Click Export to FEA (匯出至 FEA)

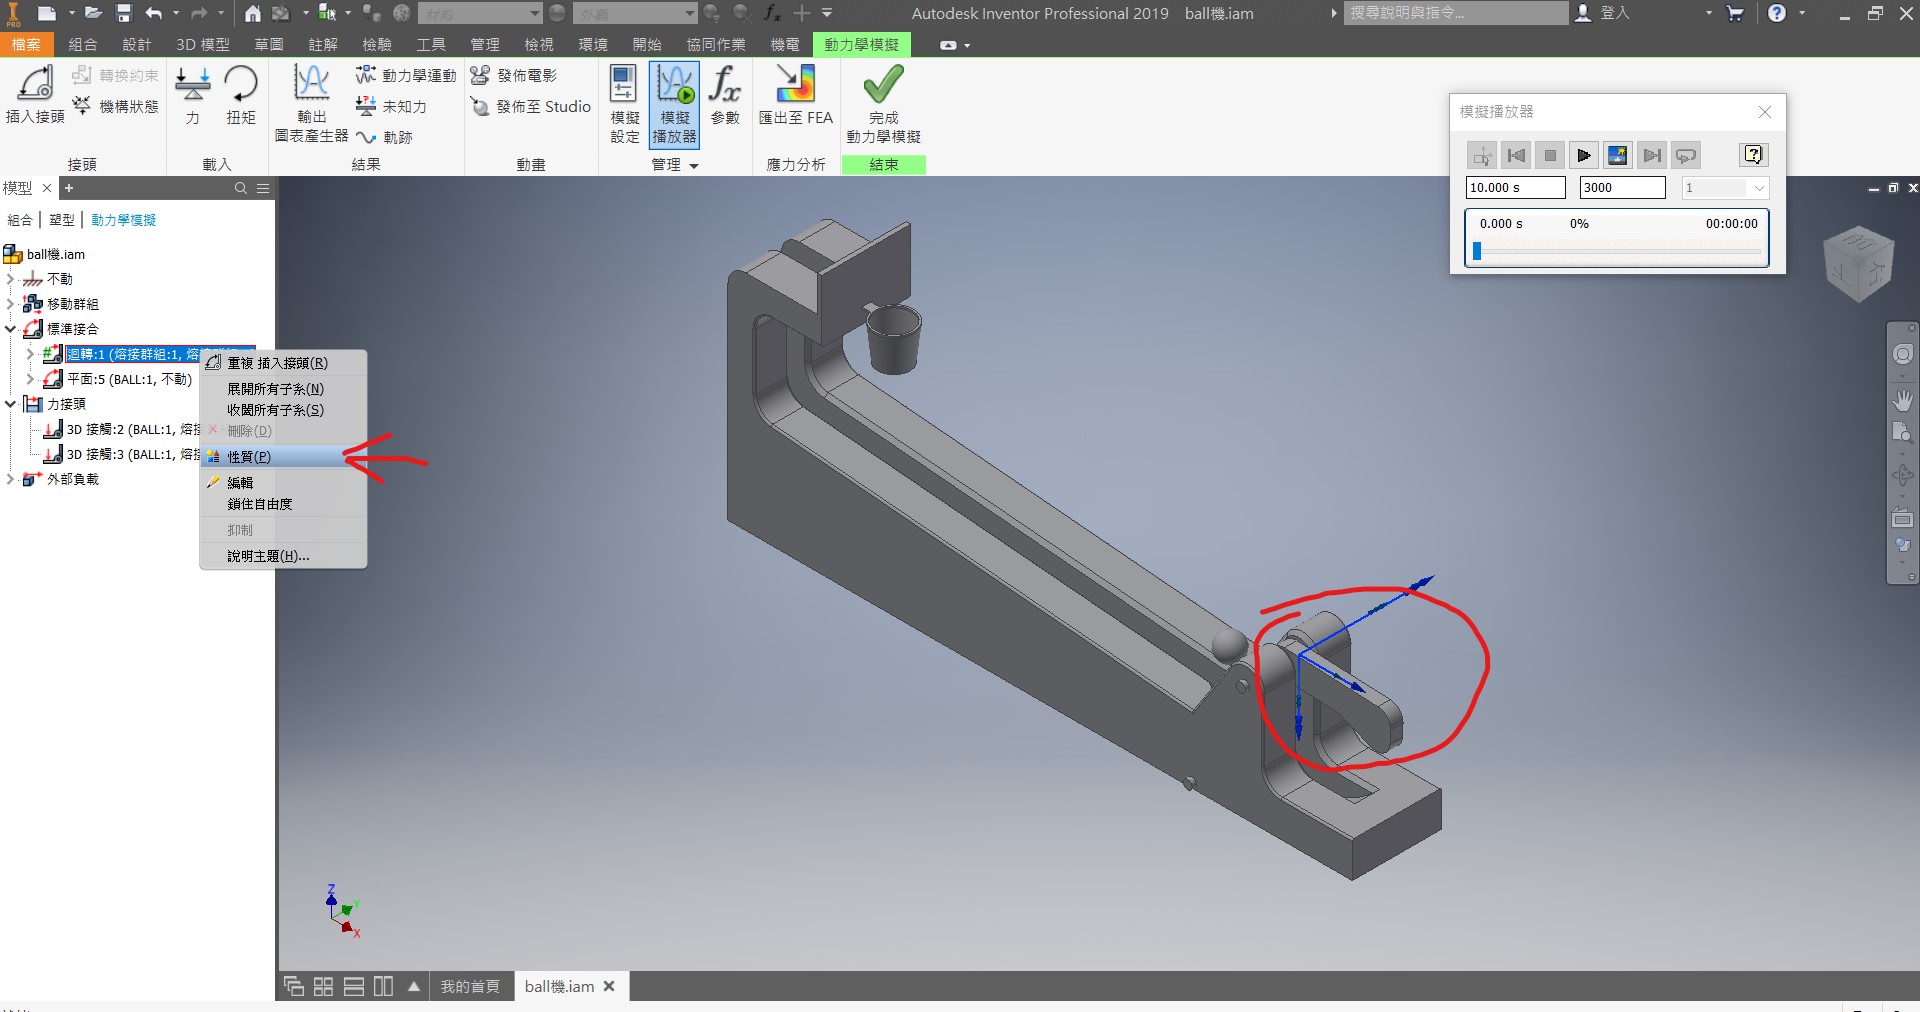795,94
